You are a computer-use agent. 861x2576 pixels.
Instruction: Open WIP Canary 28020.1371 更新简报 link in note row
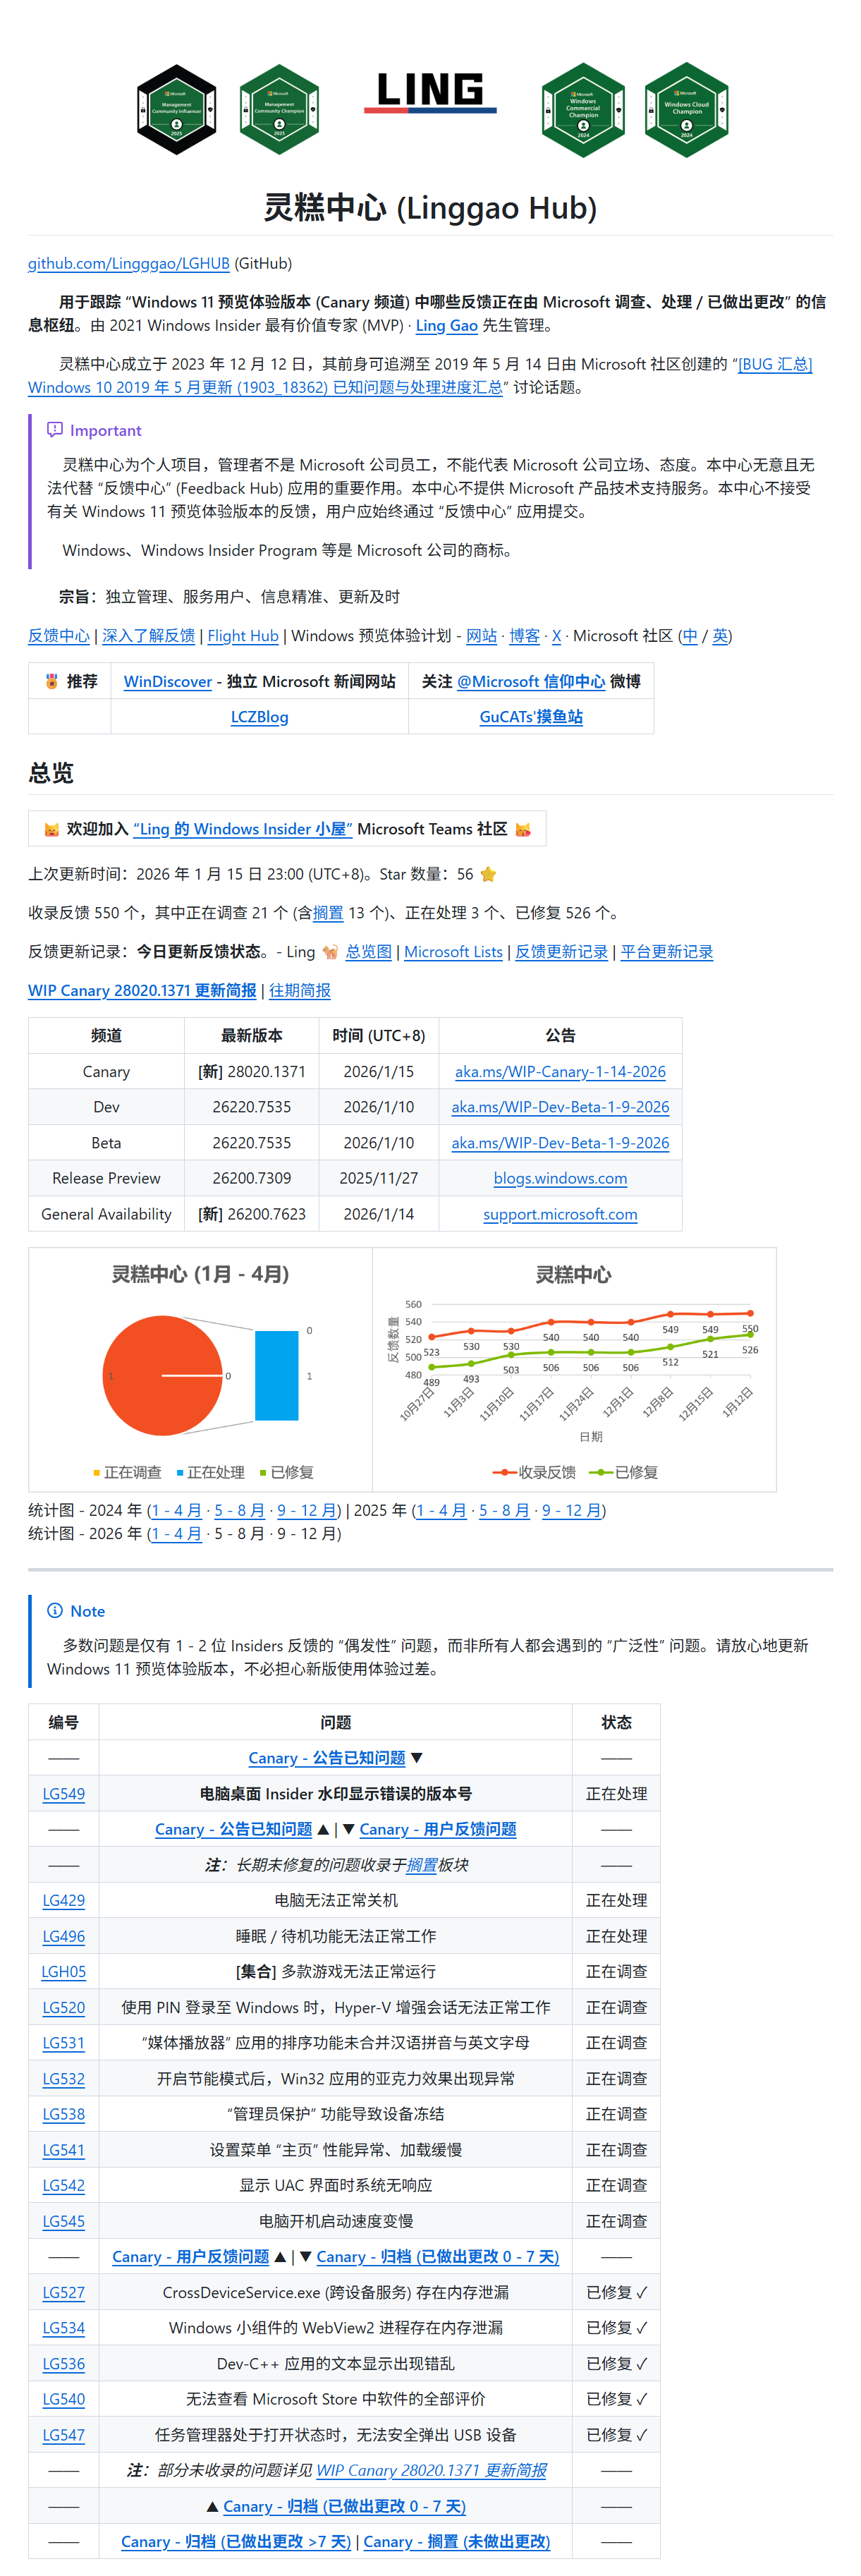coord(431,2470)
